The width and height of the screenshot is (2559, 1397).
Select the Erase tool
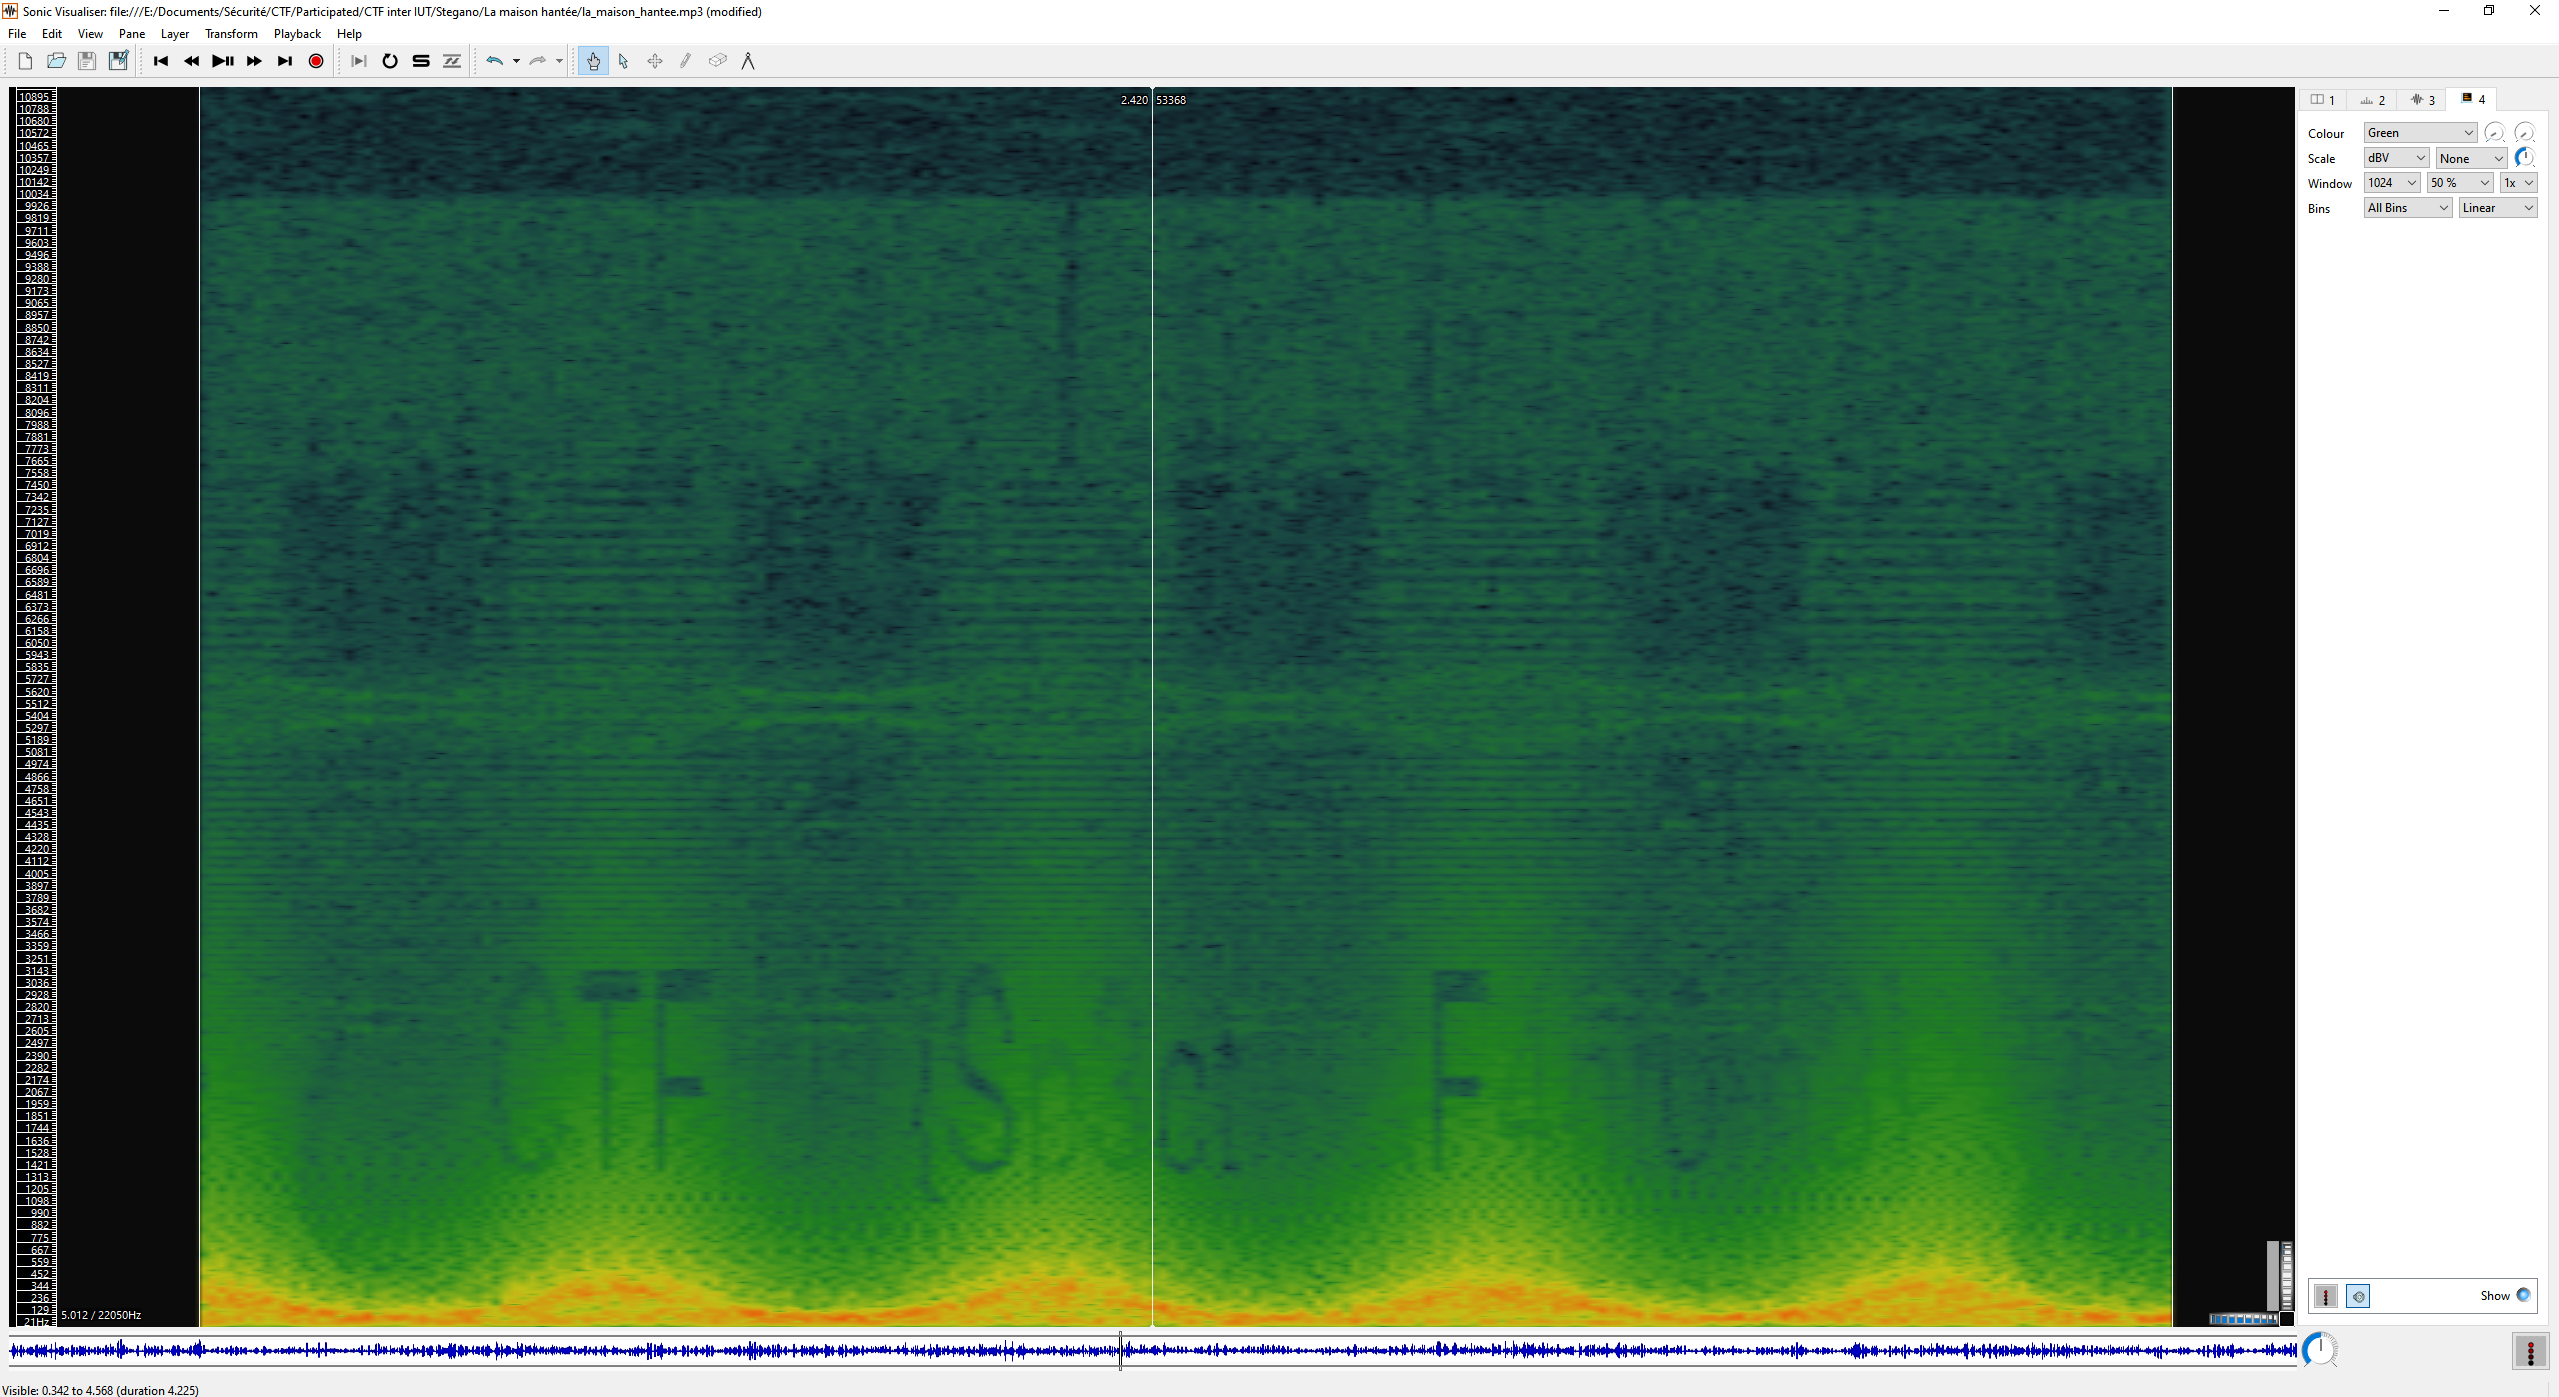(x=717, y=61)
